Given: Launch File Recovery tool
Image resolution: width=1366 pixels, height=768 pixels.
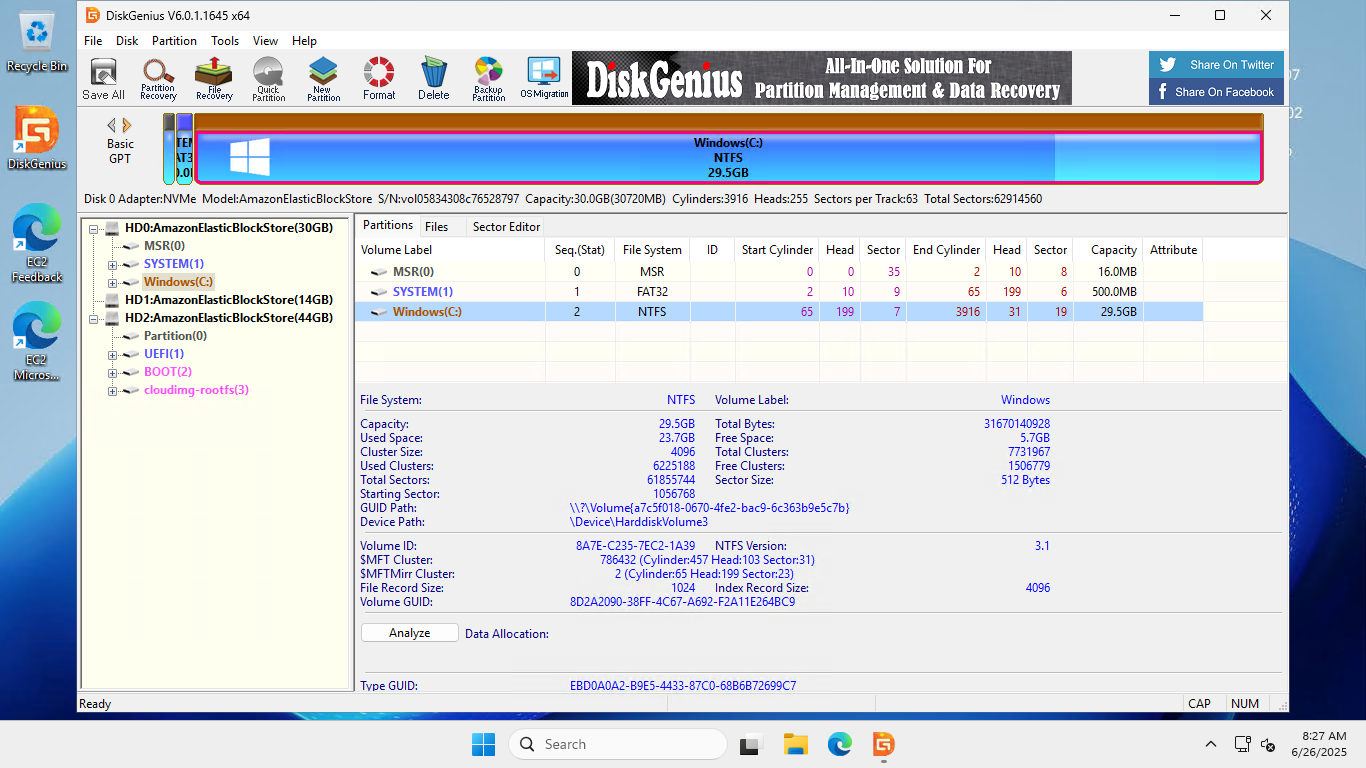Looking at the screenshot, I should 214,79.
